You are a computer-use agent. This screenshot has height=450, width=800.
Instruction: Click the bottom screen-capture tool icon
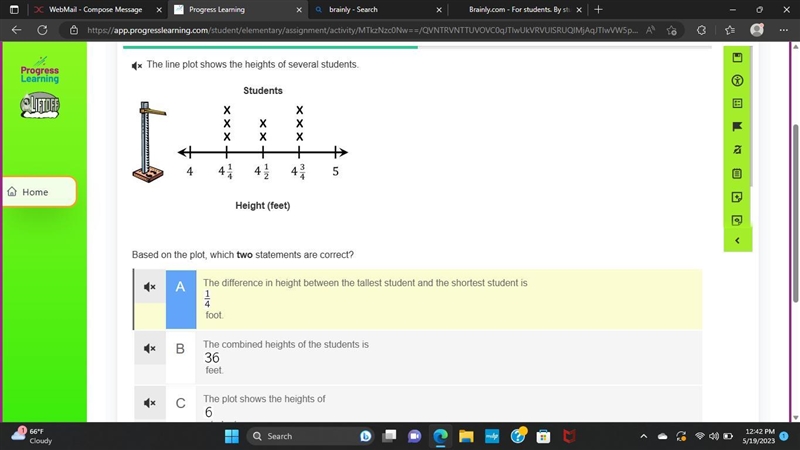(x=737, y=220)
